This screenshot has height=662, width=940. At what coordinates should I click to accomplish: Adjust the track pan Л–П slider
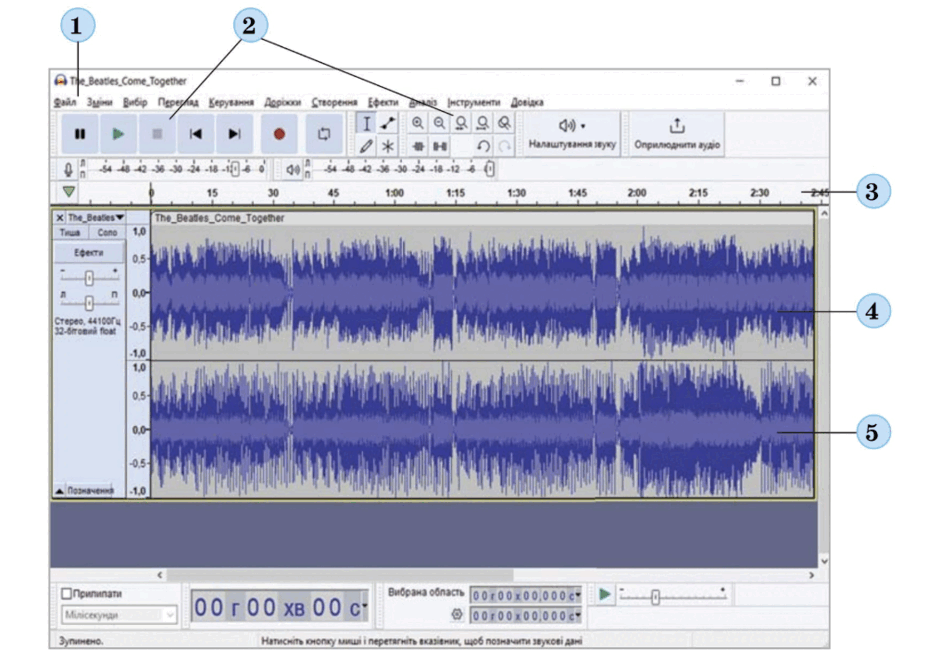point(89,303)
